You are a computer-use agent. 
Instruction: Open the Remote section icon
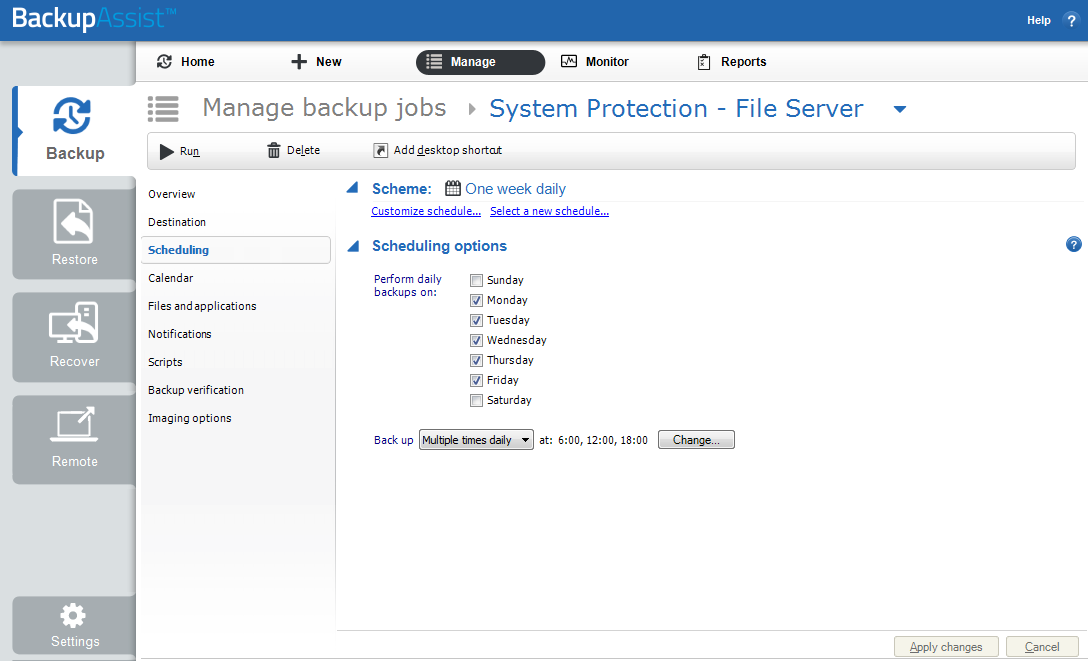tap(74, 424)
